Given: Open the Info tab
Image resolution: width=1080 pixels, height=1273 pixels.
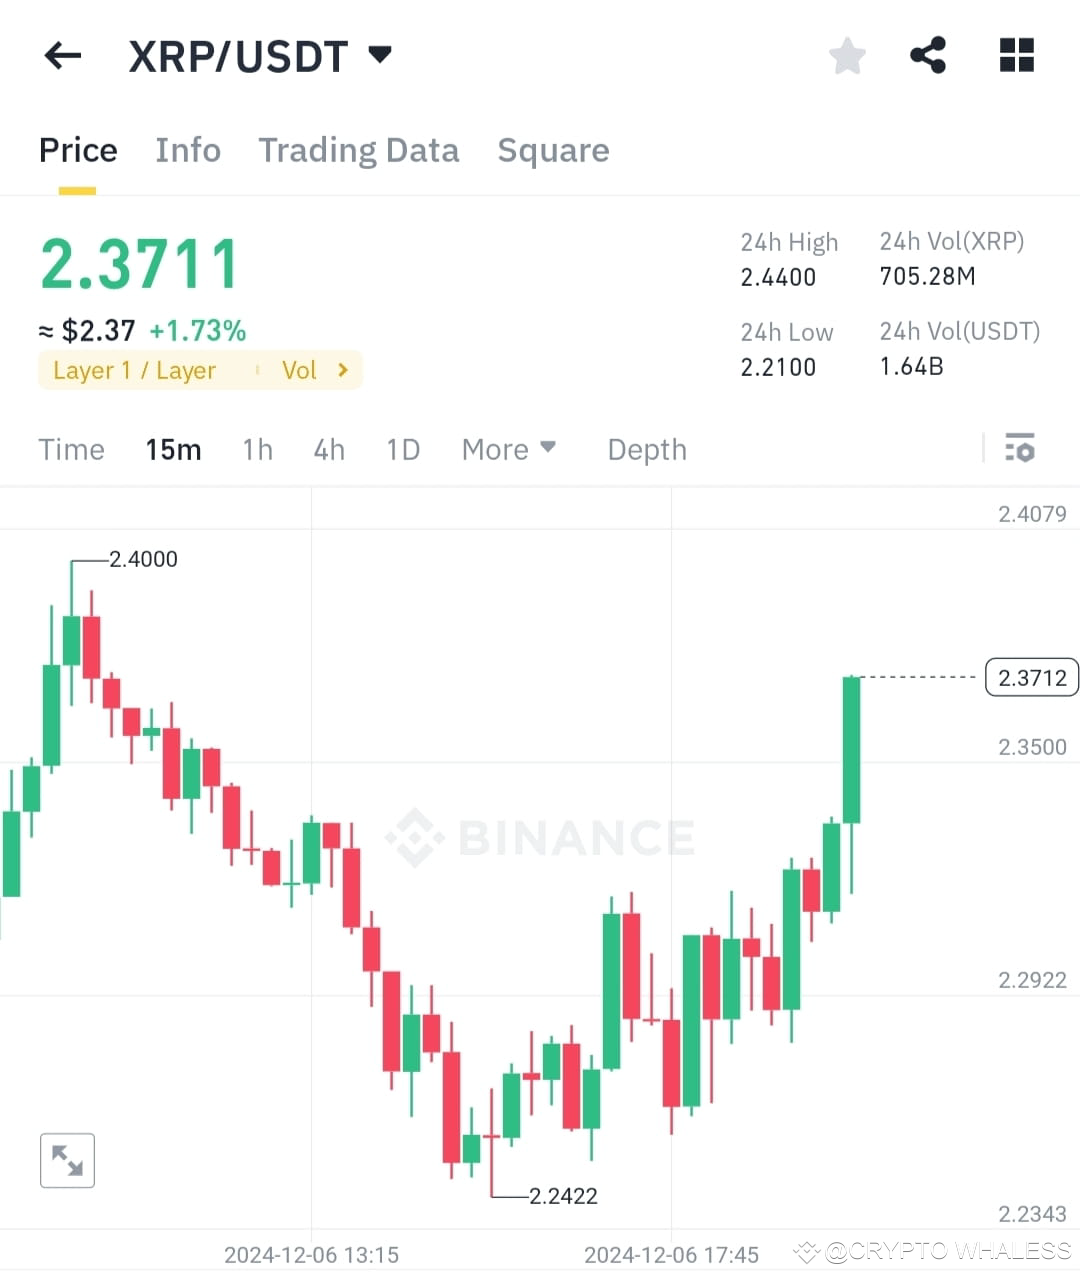Looking at the screenshot, I should coord(188,150).
